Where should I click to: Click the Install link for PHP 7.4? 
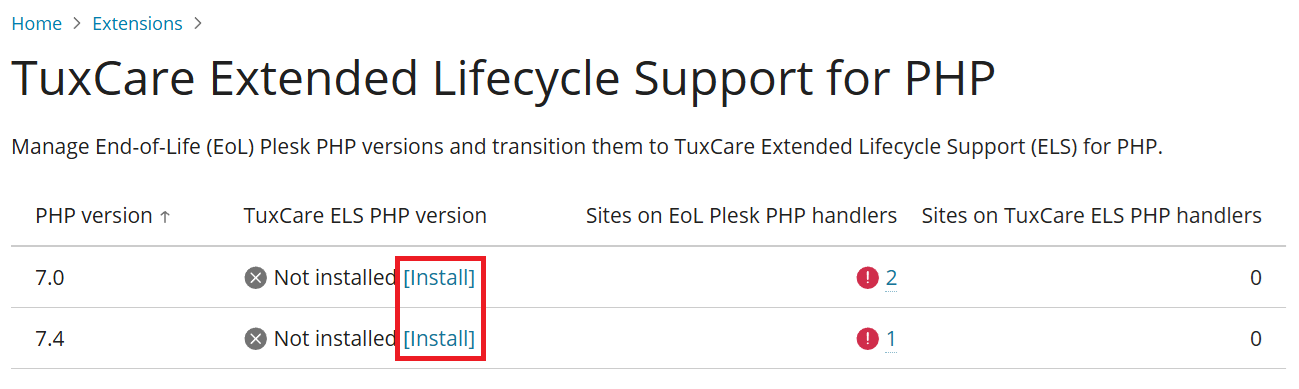[439, 338]
